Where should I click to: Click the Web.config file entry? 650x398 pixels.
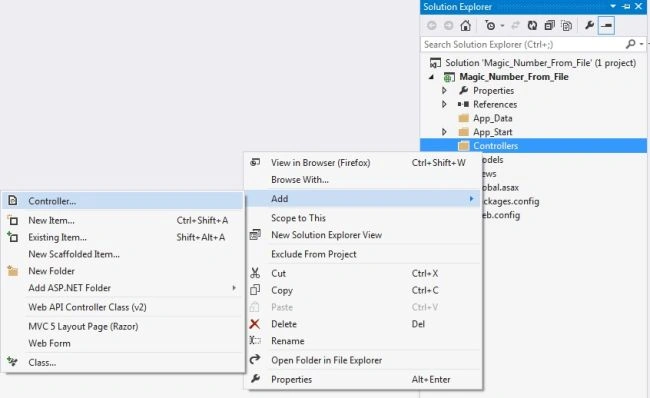[x=501, y=215]
